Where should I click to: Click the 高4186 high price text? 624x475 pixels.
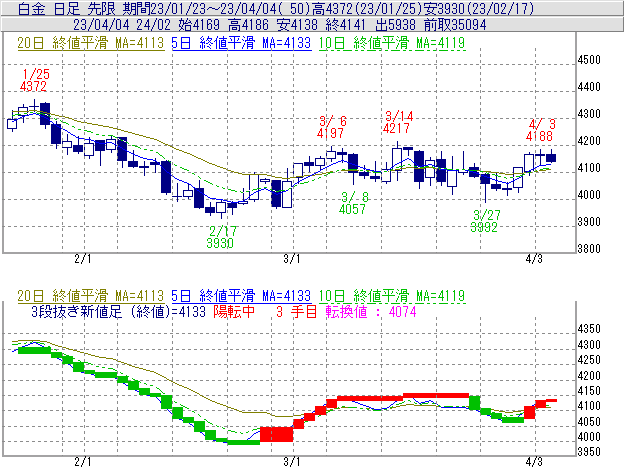point(249,25)
